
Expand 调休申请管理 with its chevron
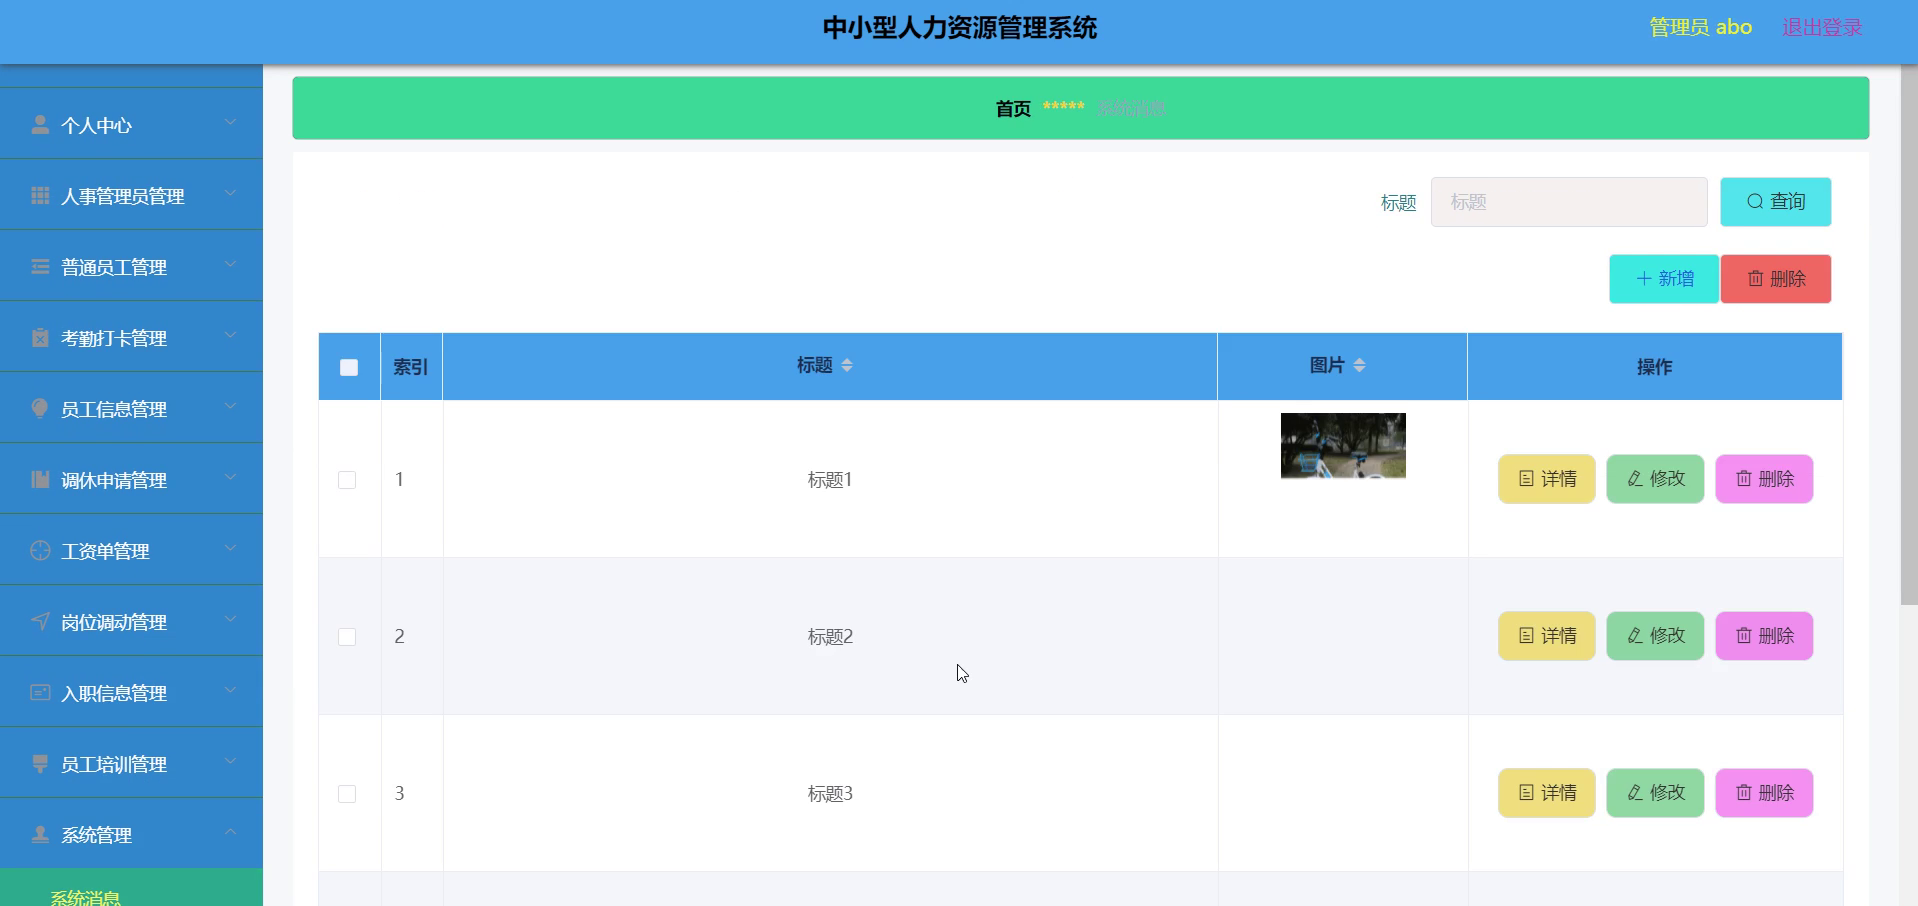pos(230,477)
